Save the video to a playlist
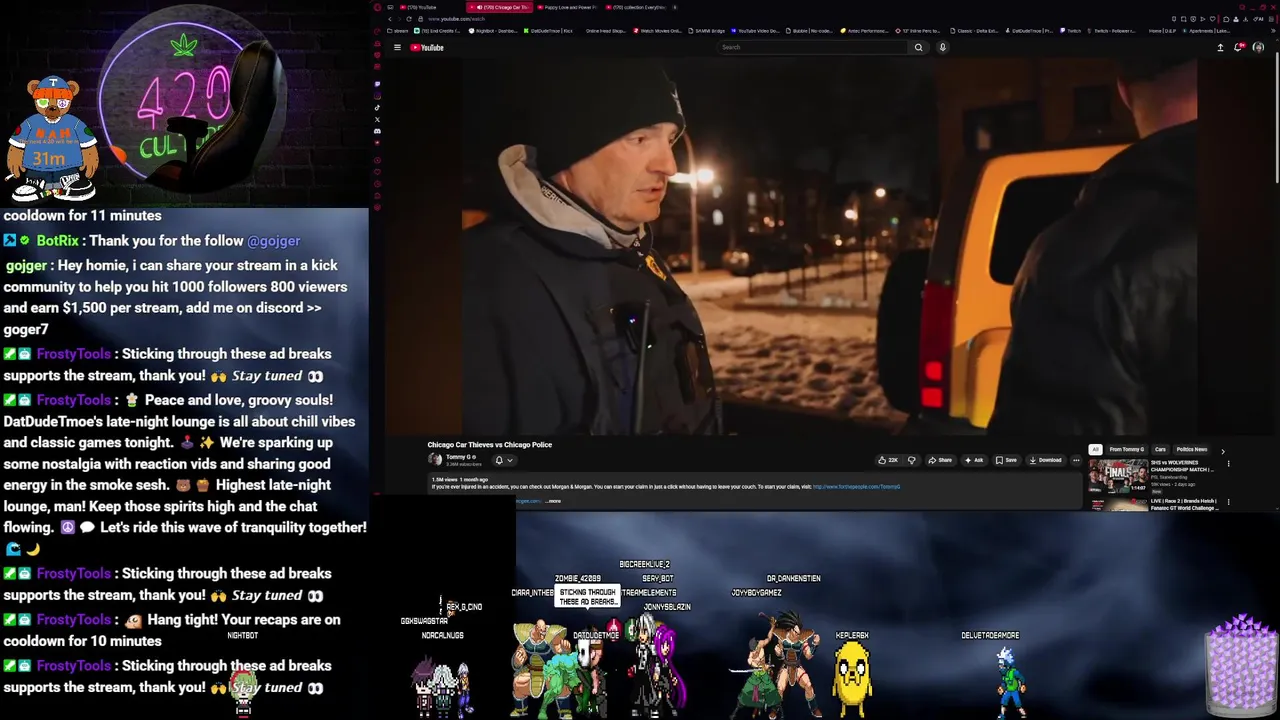 pos(1006,460)
